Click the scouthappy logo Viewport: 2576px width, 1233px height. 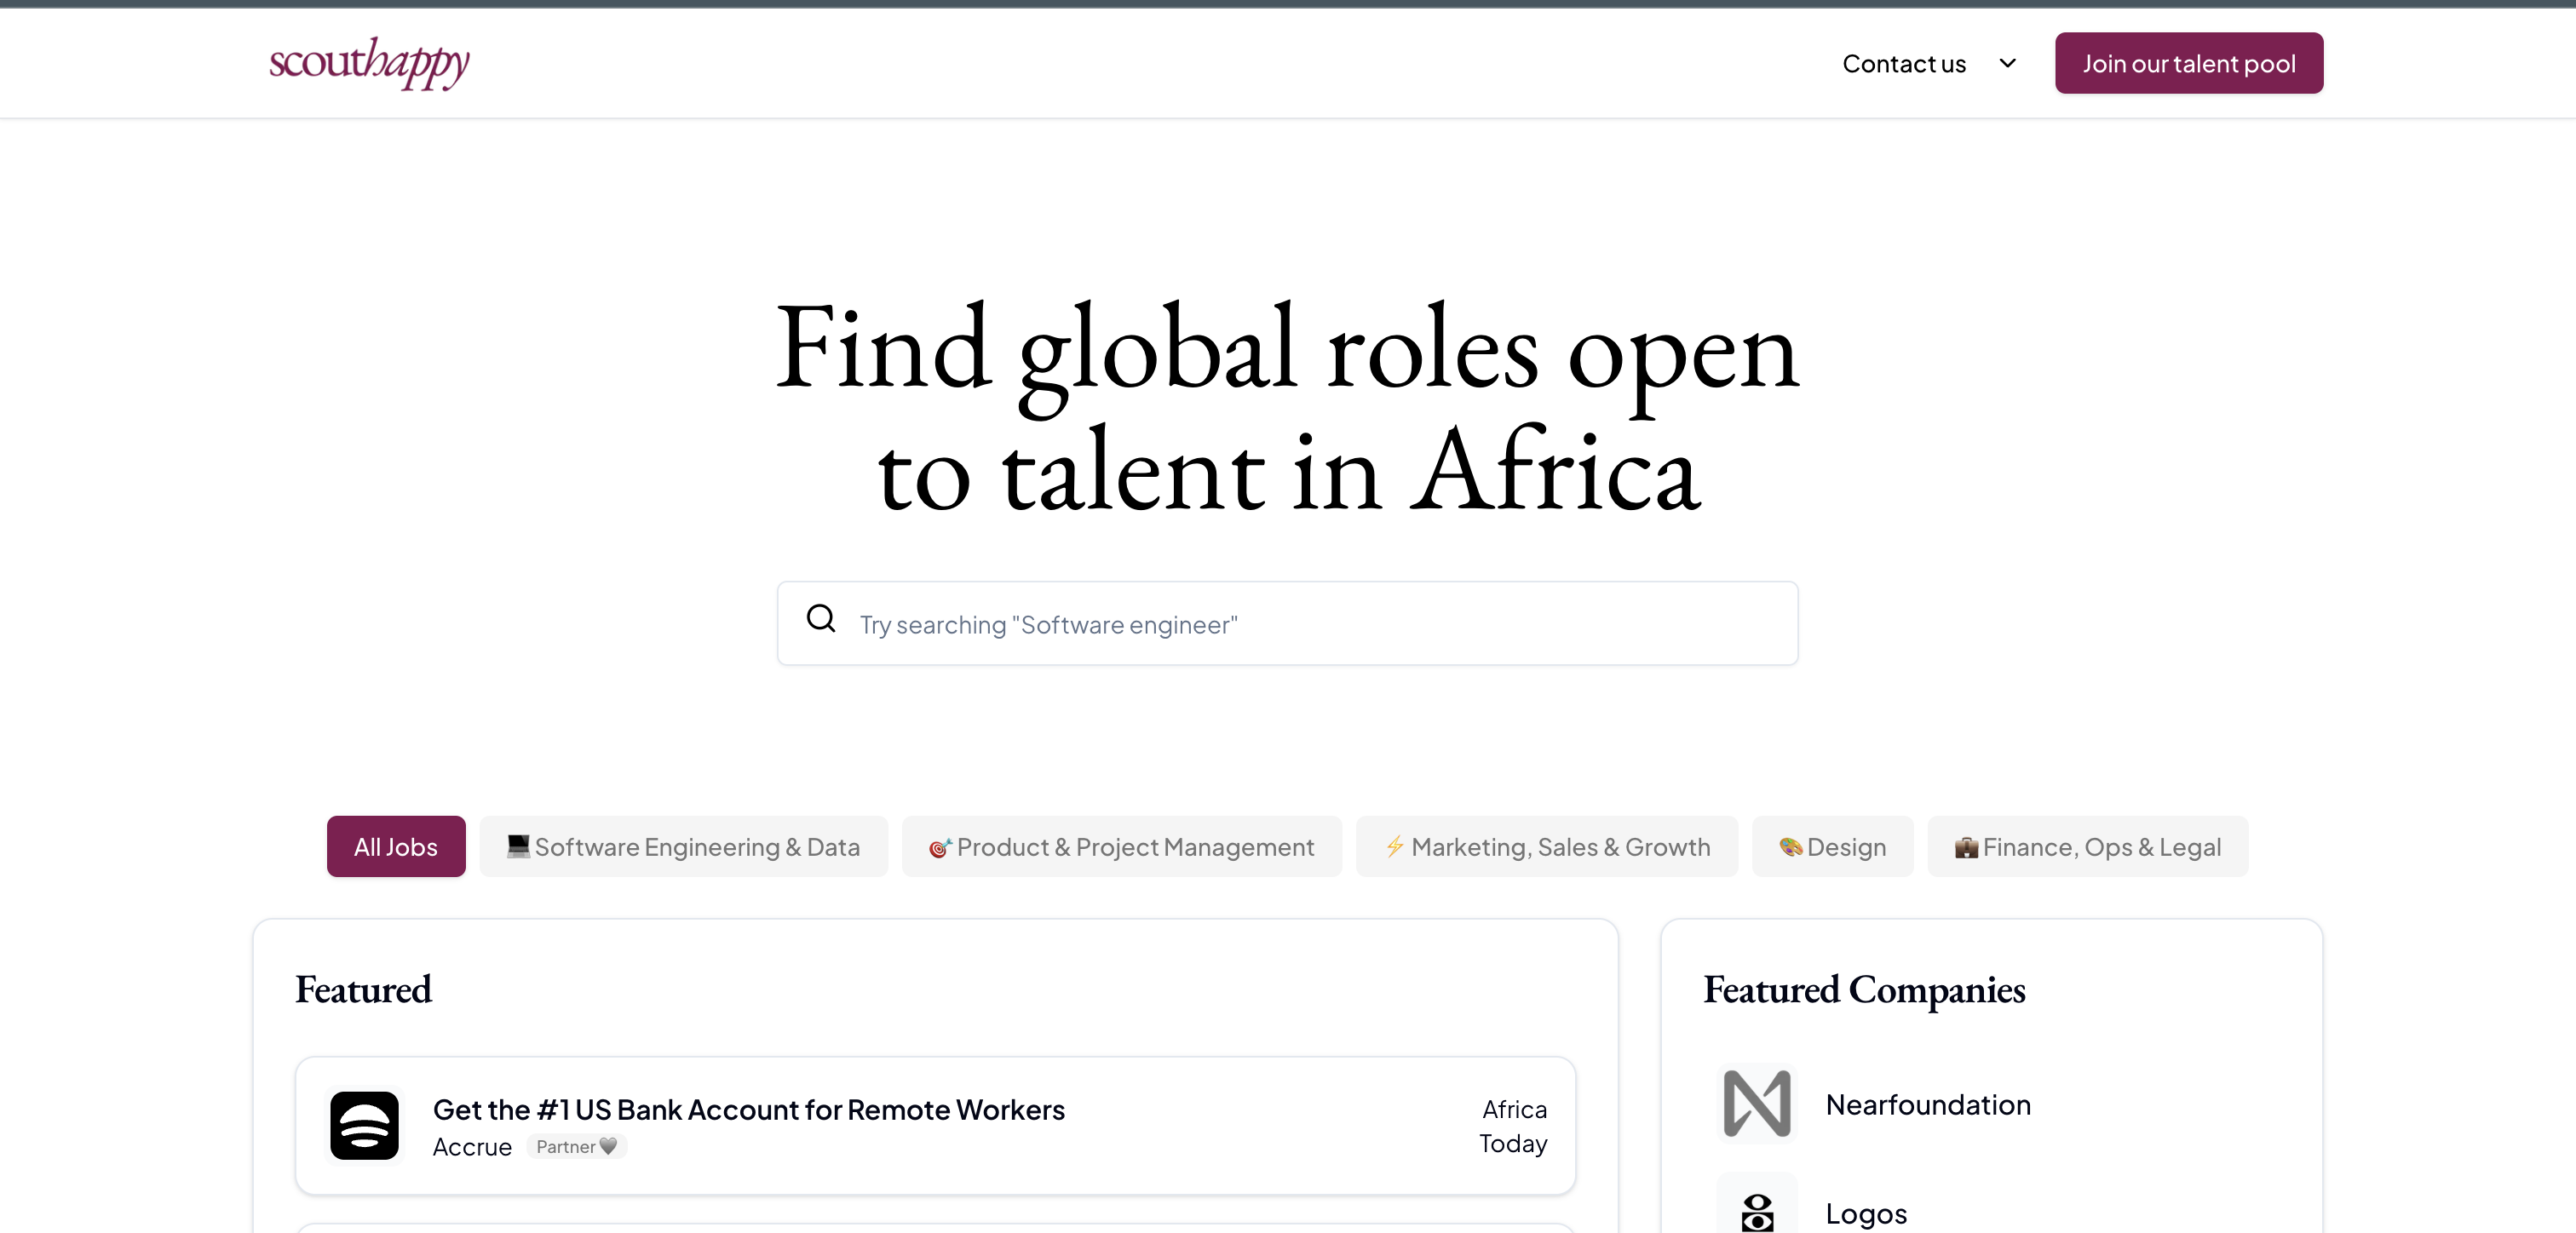(369, 63)
